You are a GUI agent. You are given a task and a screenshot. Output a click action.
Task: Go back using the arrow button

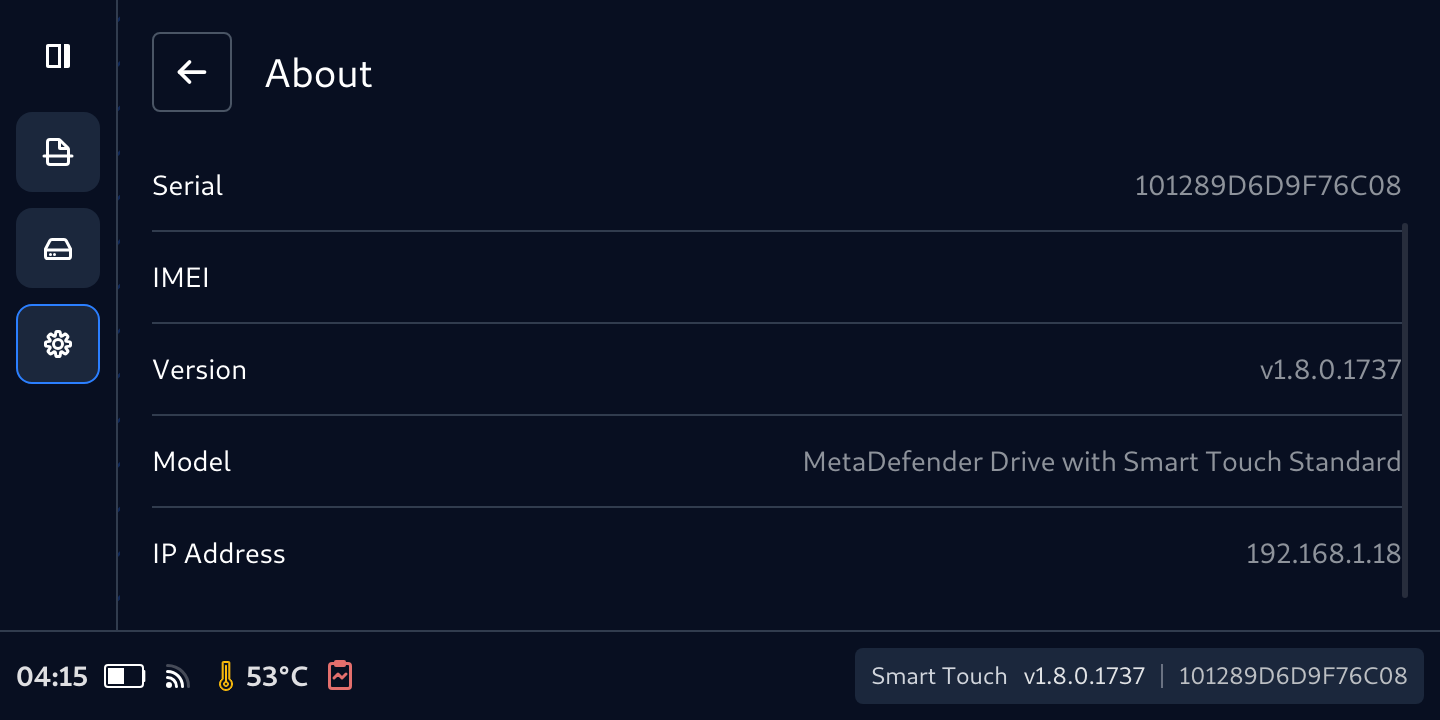coord(192,72)
